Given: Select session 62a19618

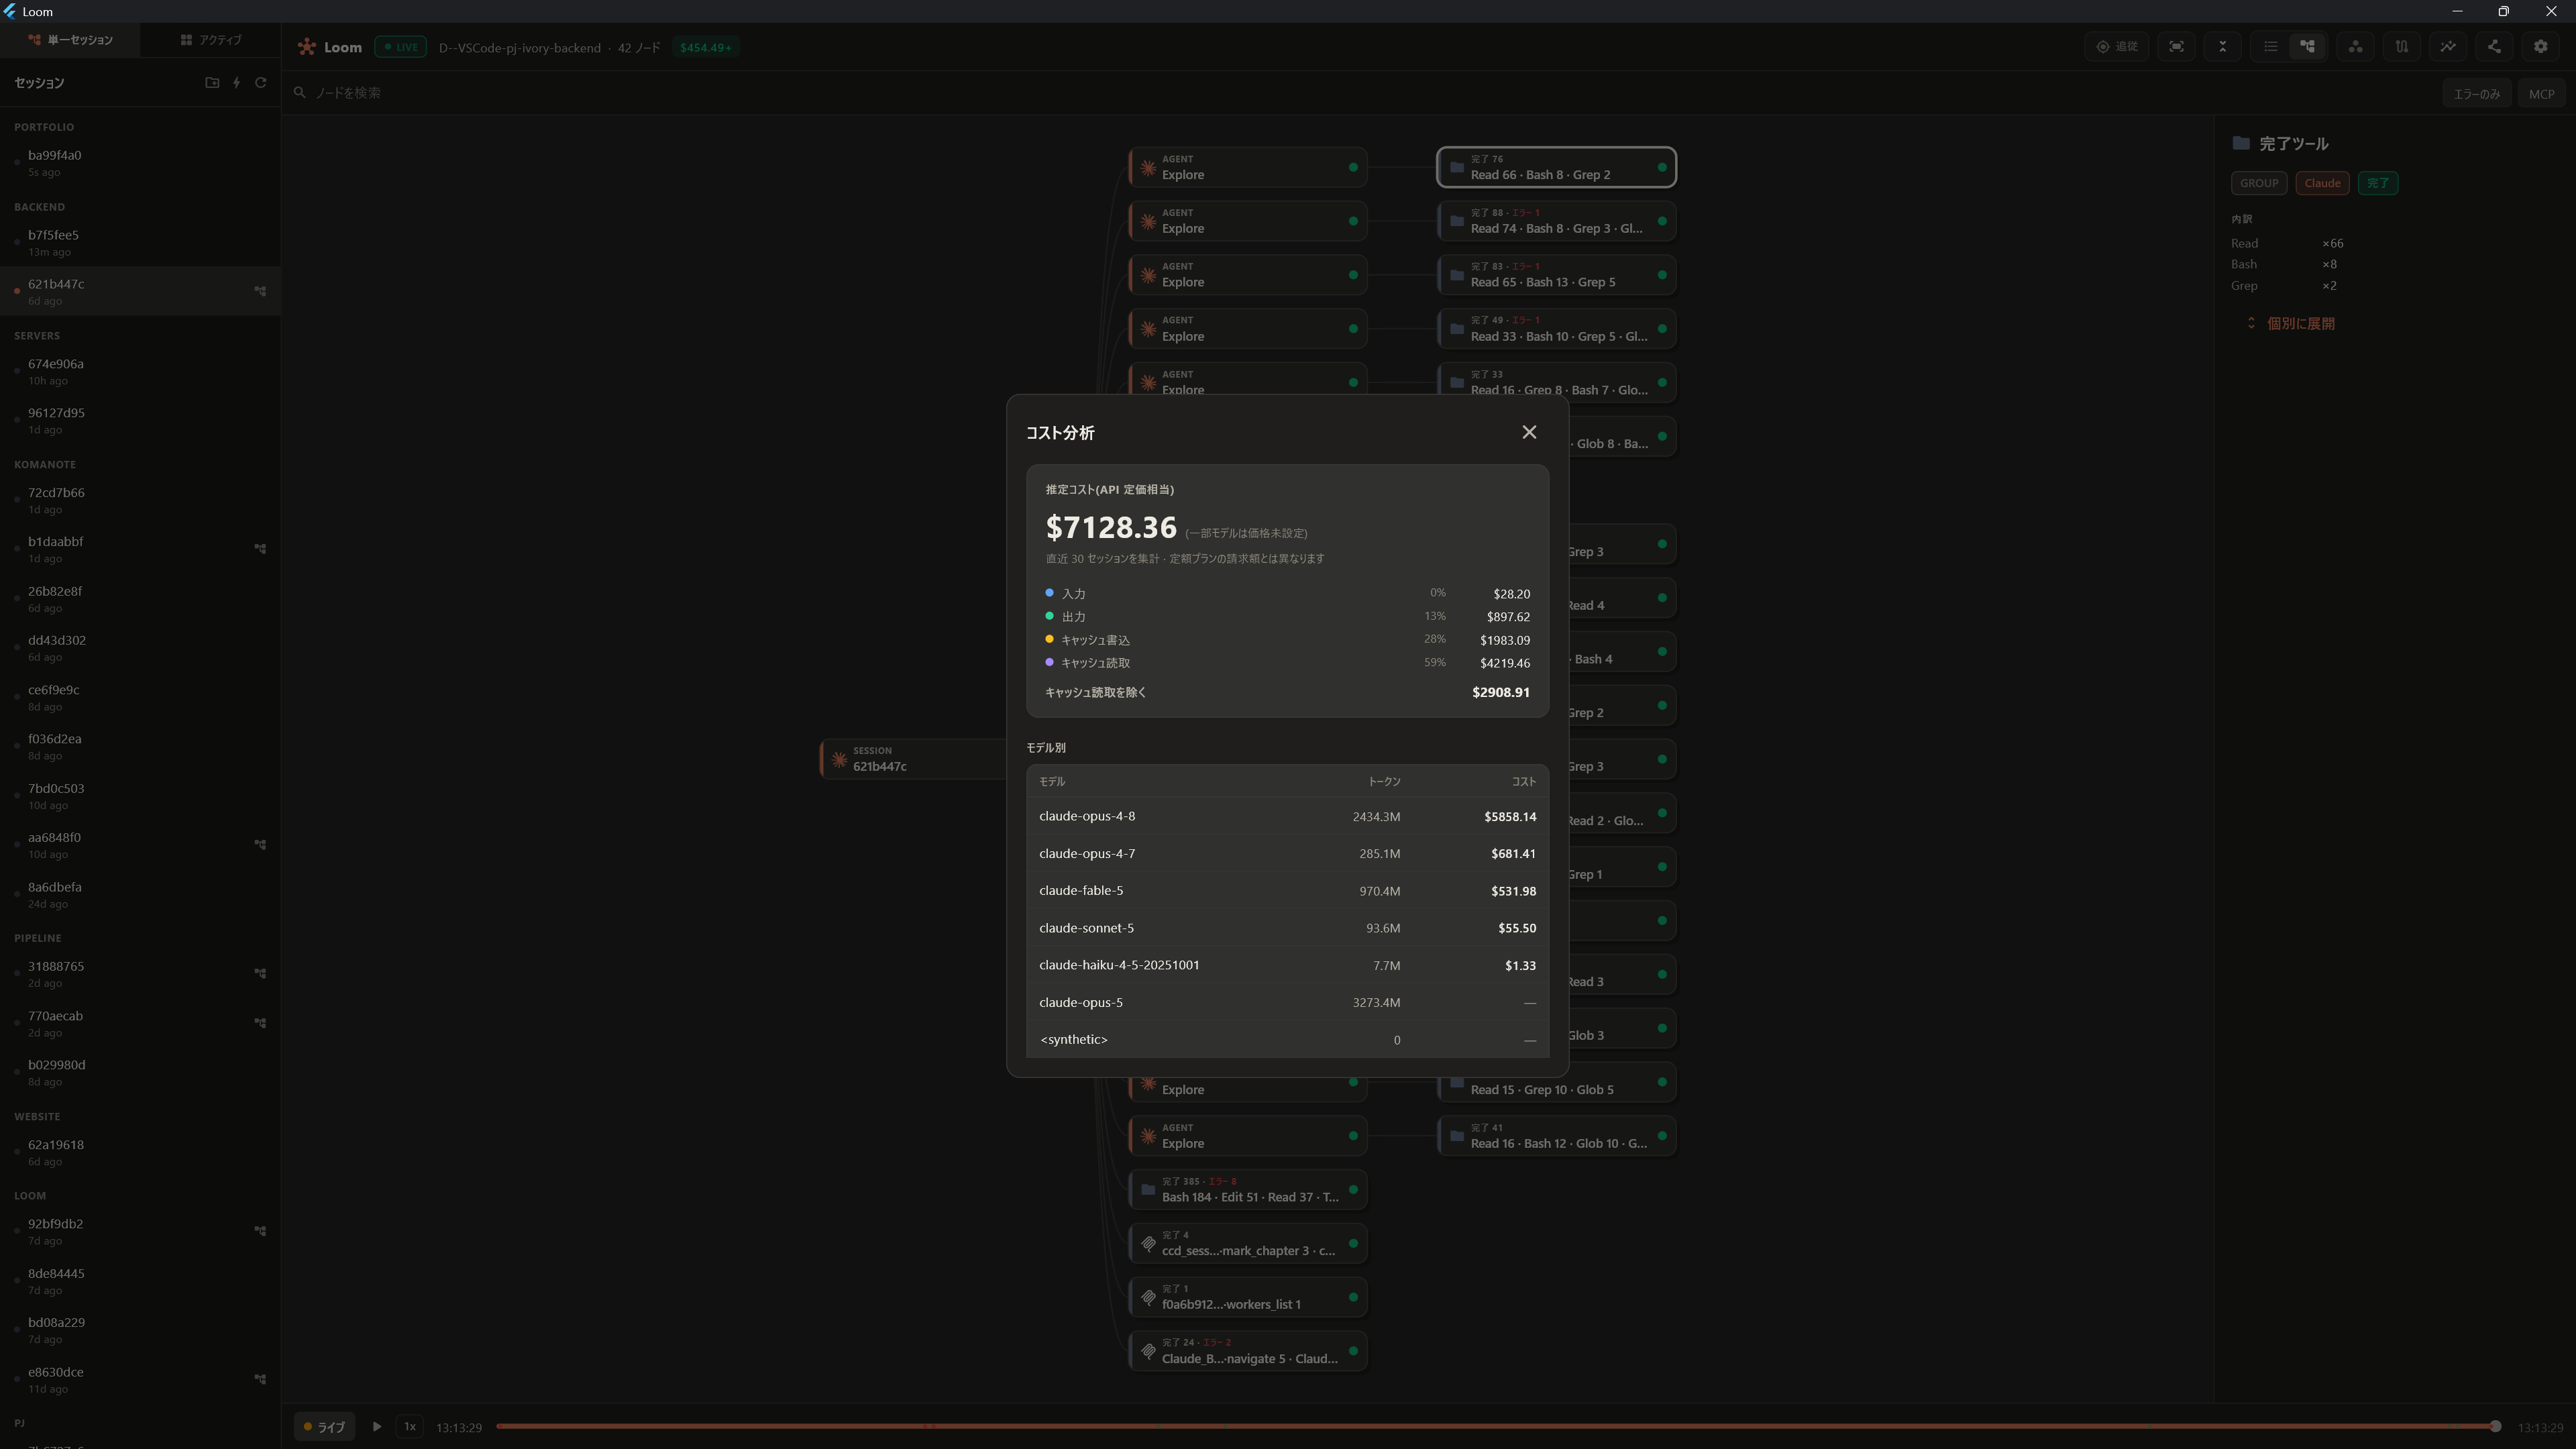Looking at the screenshot, I should 140,1153.
